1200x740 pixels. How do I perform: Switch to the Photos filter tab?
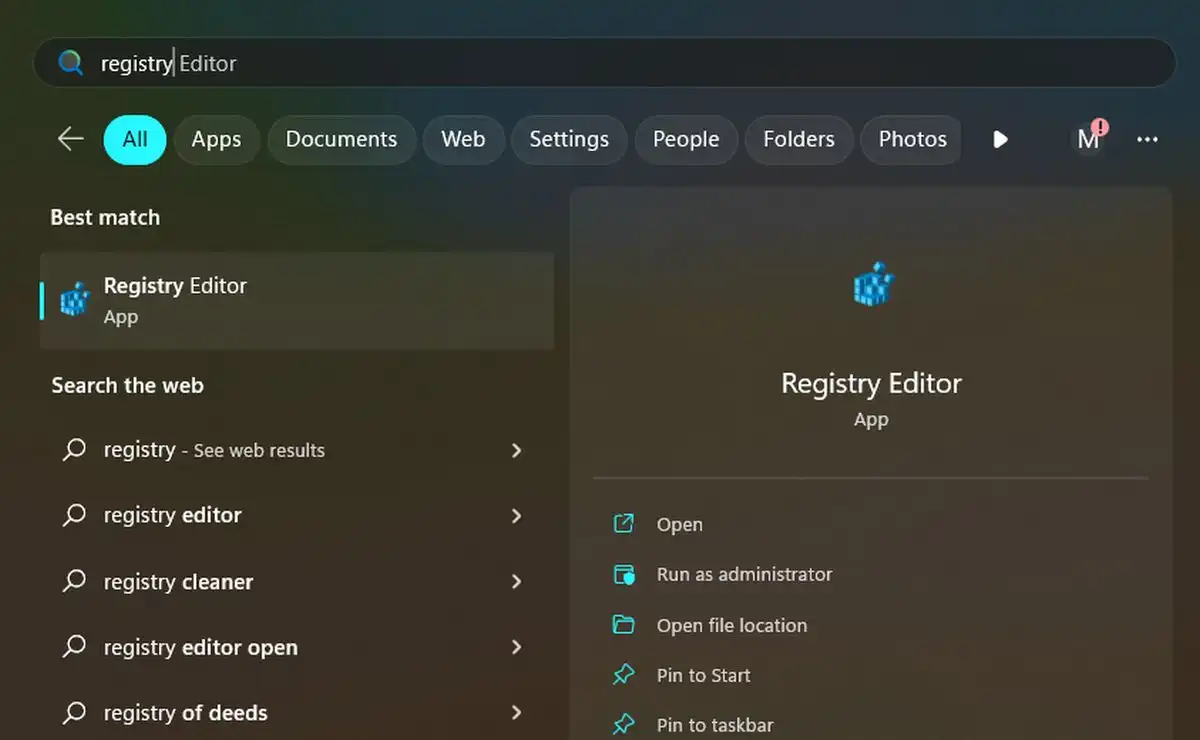coord(912,139)
